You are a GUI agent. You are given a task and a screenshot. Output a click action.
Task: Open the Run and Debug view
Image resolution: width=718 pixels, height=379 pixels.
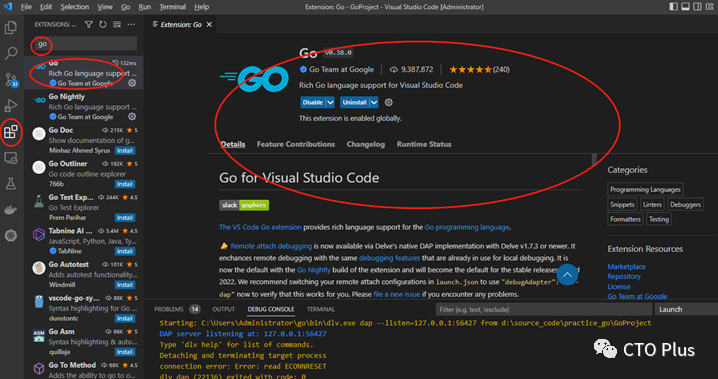click(x=11, y=106)
